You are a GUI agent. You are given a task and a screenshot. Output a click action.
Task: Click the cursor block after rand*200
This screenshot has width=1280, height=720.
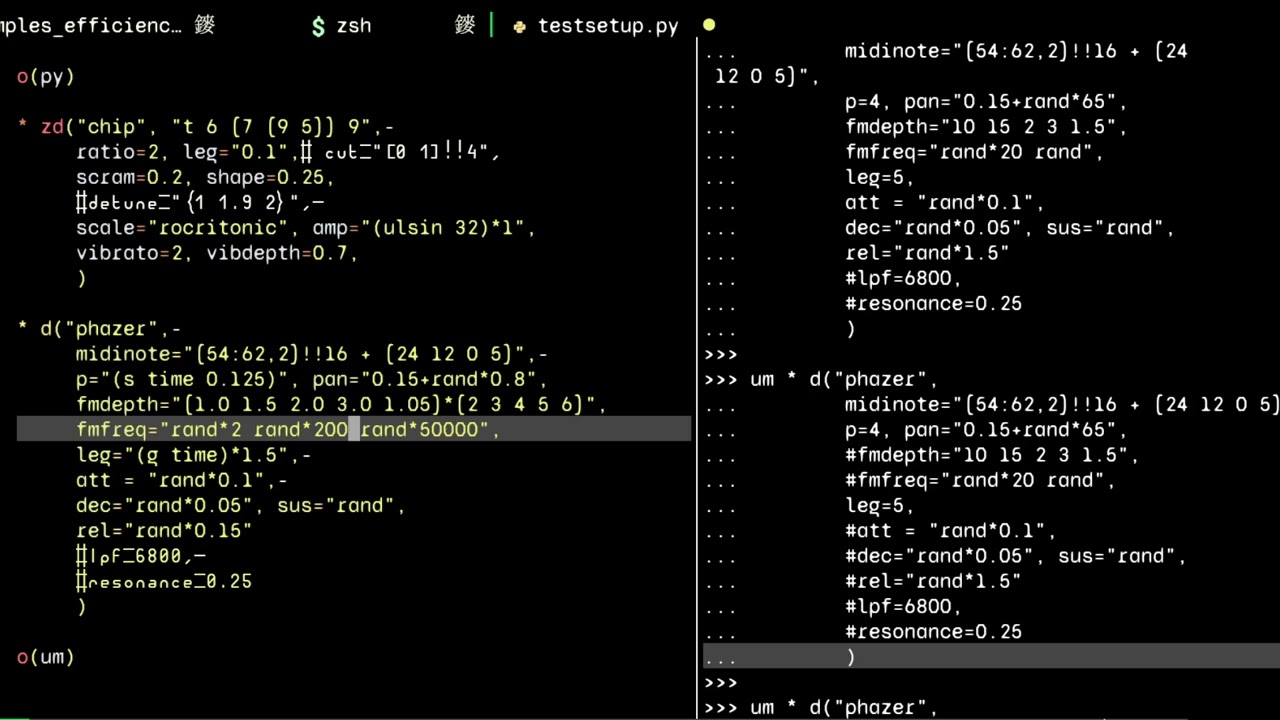pyautogui.click(x=353, y=430)
